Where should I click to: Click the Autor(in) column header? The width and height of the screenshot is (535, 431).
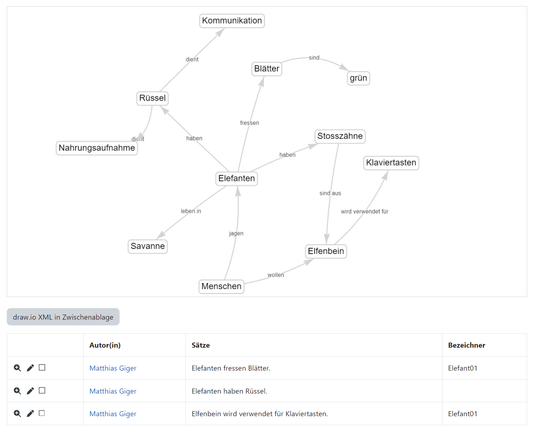point(105,345)
